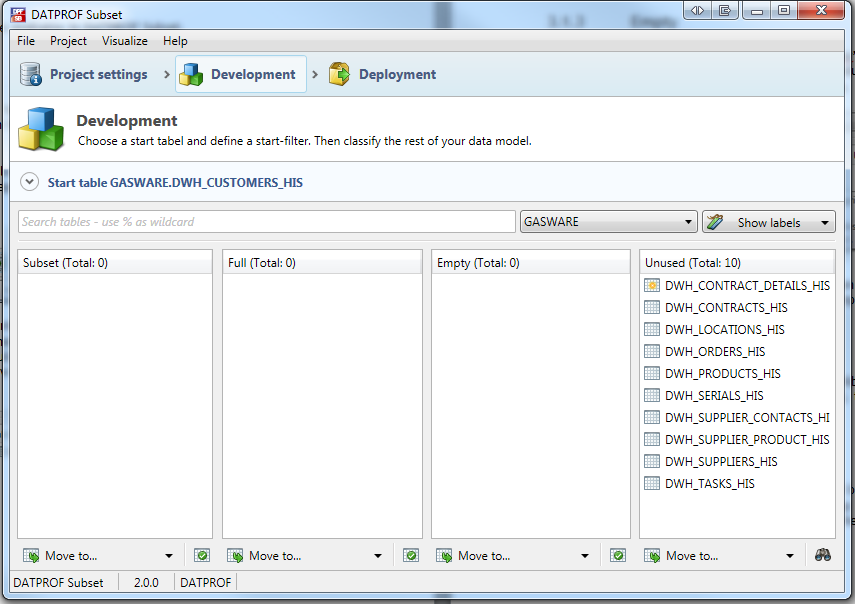This screenshot has width=855, height=604.
Task: Click the Project settings database icon
Action: (30, 74)
